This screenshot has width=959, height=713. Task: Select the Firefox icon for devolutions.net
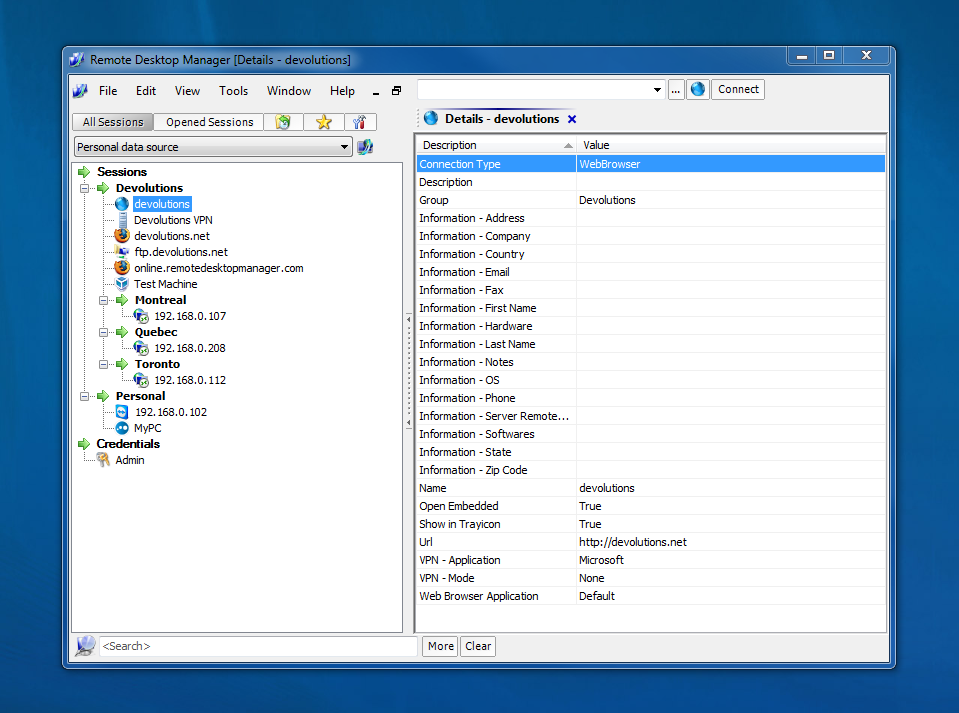click(122, 236)
